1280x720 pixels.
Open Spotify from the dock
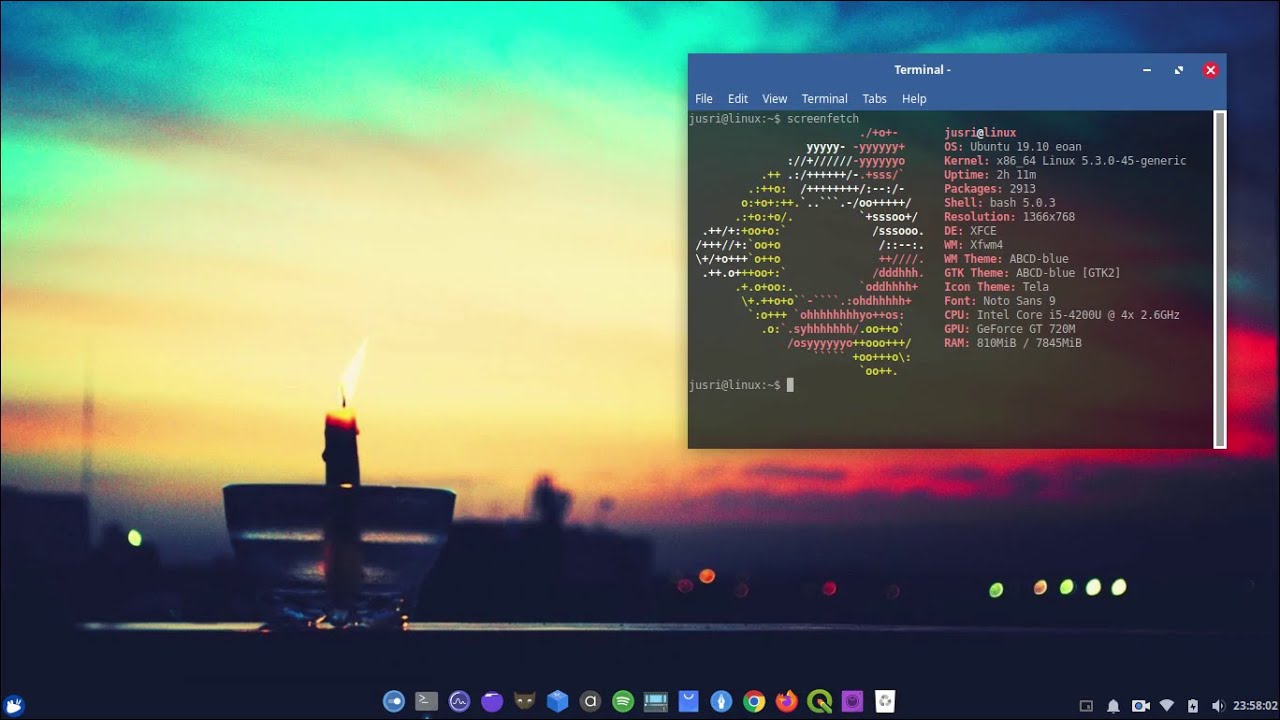(x=623, y=701)
